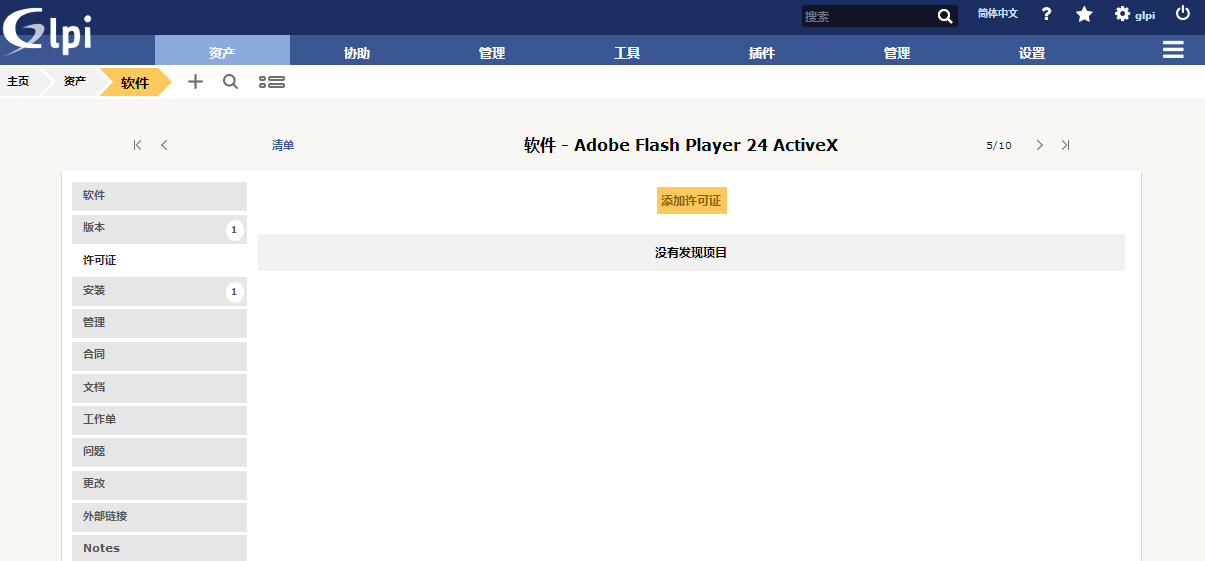The width and height of the screenshot is (1205, 561).
Task: Click the 5/10 record counter
Action: [x=999, y=146]
